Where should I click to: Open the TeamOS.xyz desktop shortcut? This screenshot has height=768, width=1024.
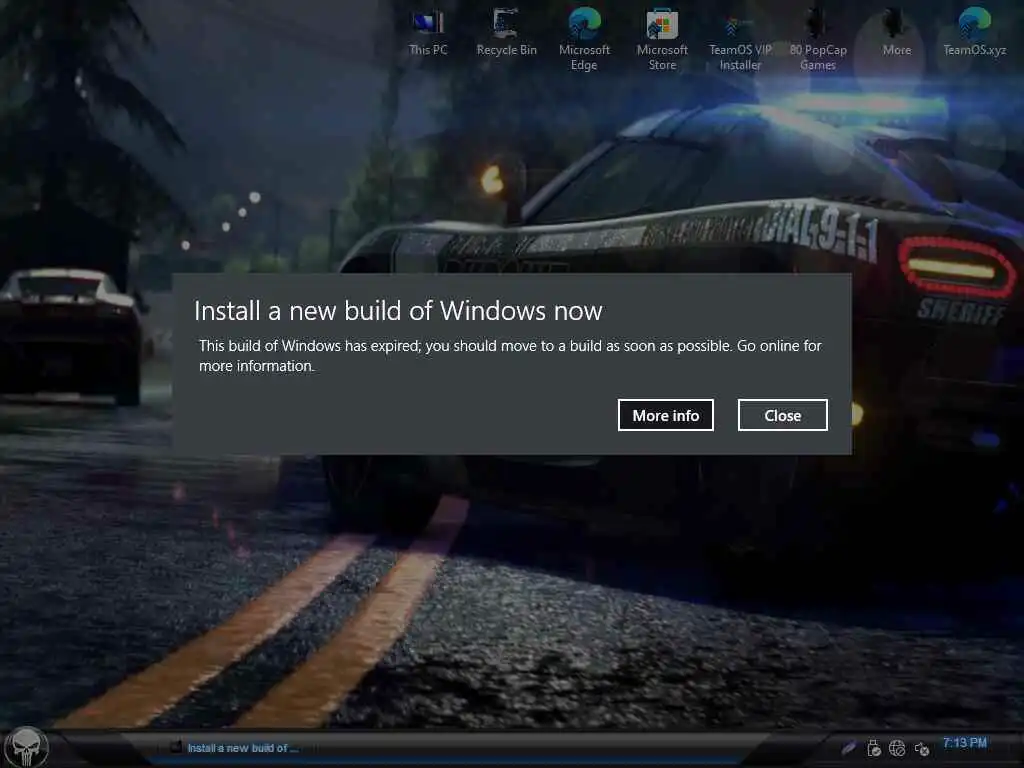[x=974, y=33]
